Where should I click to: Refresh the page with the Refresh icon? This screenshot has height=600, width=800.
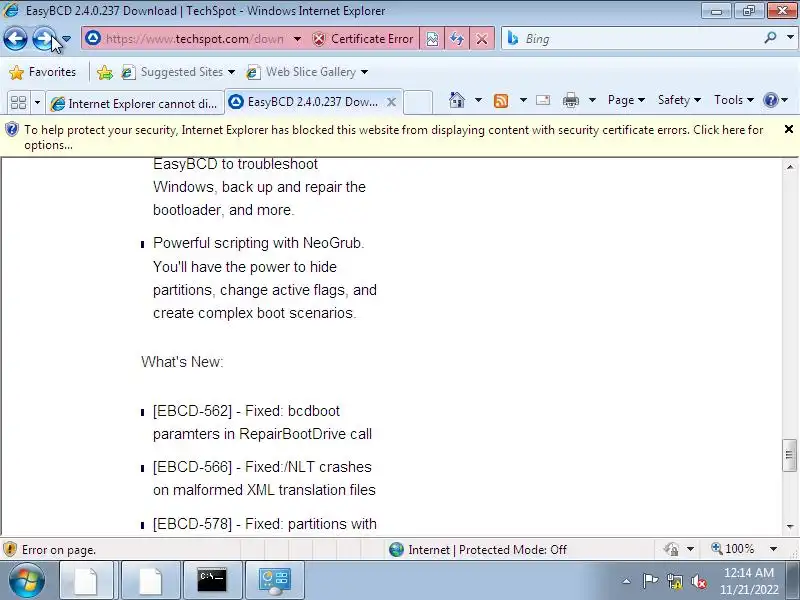click(x=457, y=39)
